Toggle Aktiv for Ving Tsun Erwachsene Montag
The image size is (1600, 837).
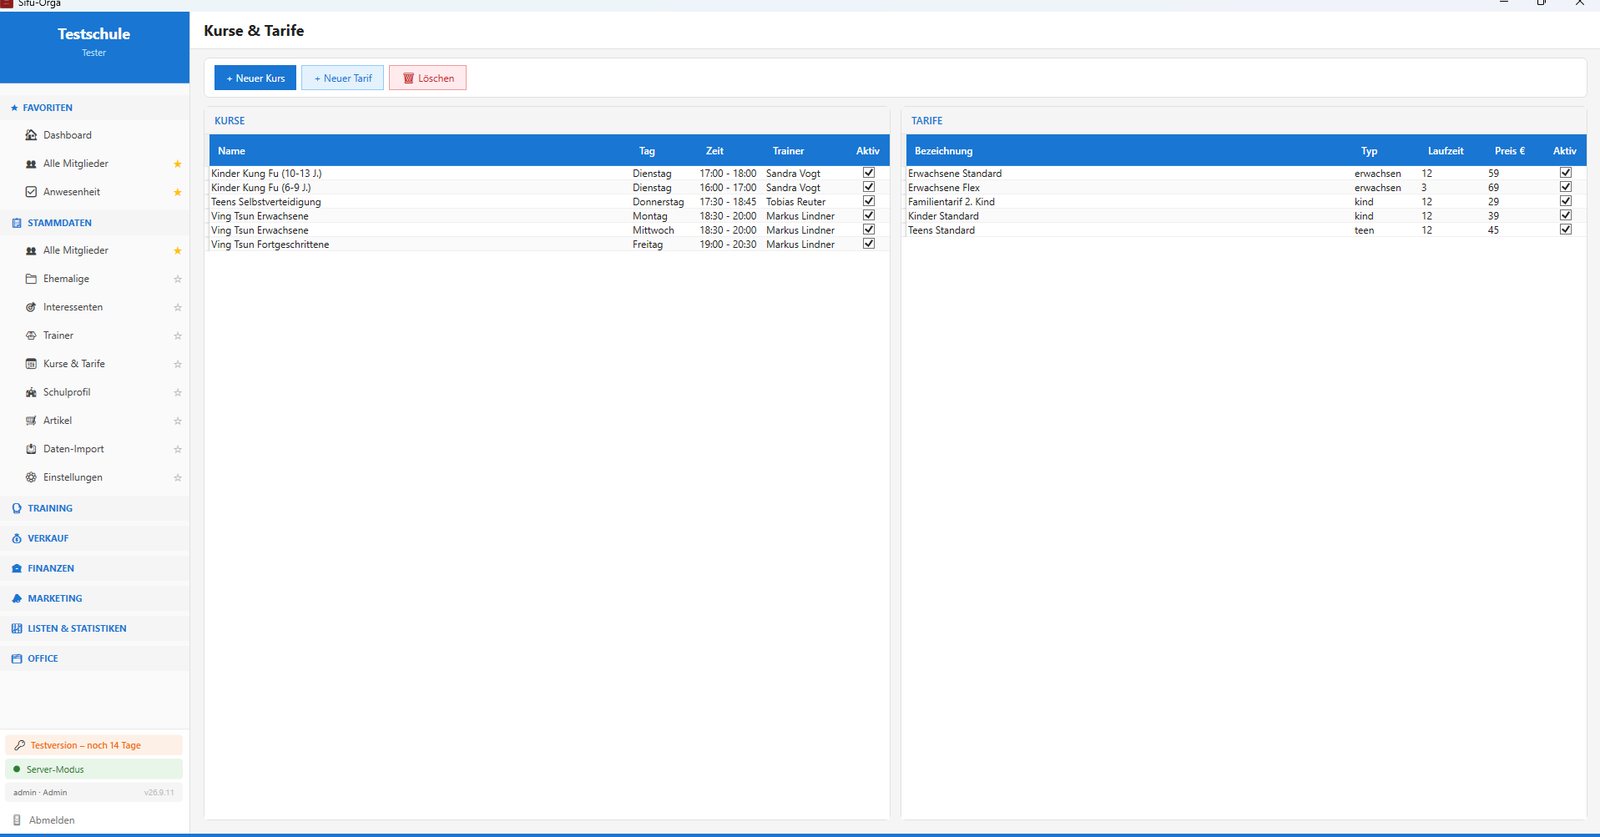pyautogui.click(x=869, y=215)
